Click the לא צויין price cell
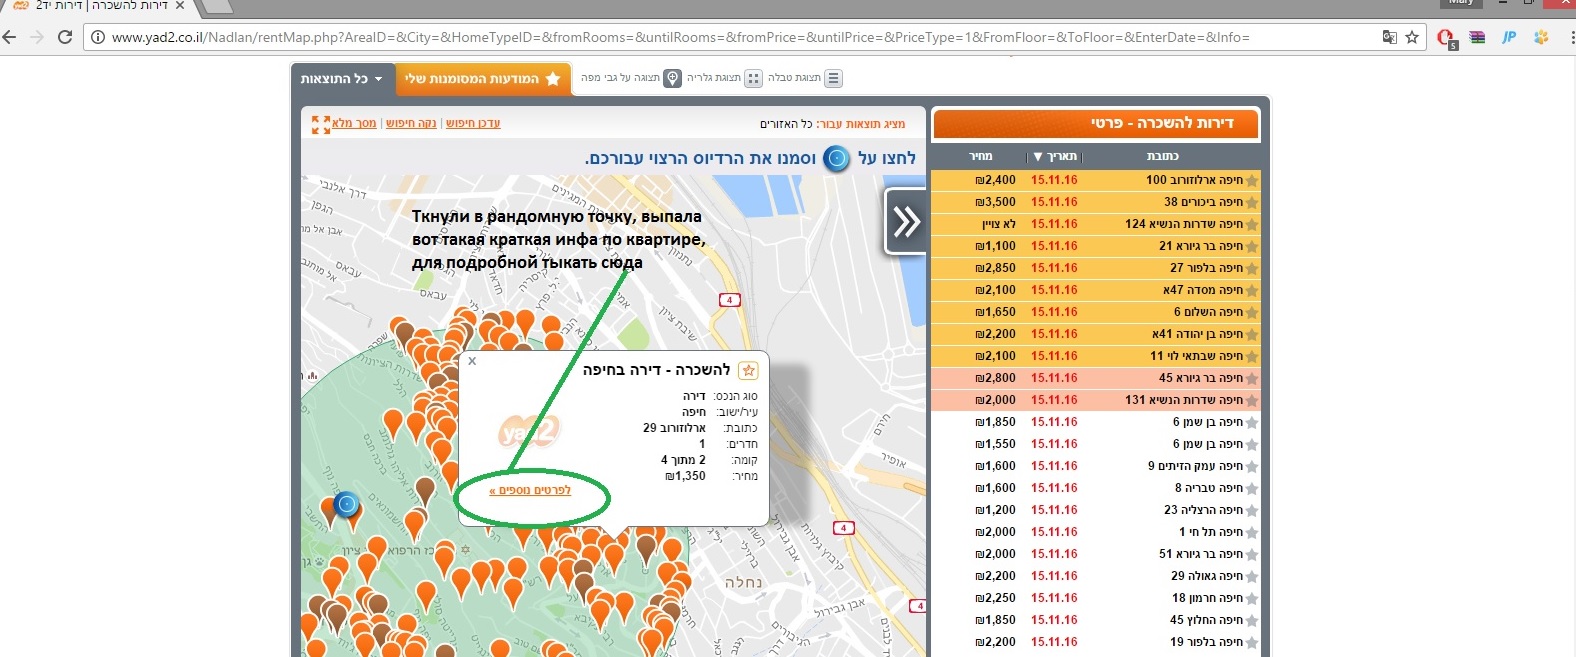The image size is (1576, 657). point(998,224)
